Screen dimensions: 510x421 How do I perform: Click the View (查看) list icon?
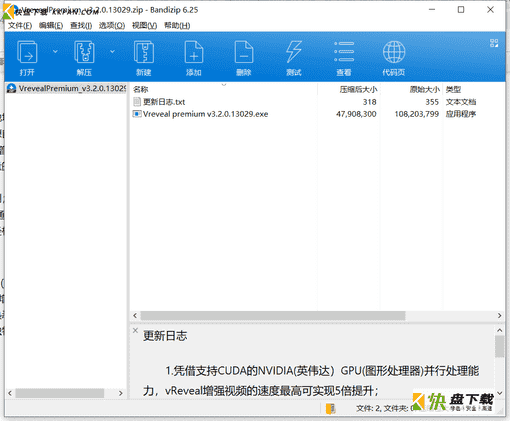[344, 52]
